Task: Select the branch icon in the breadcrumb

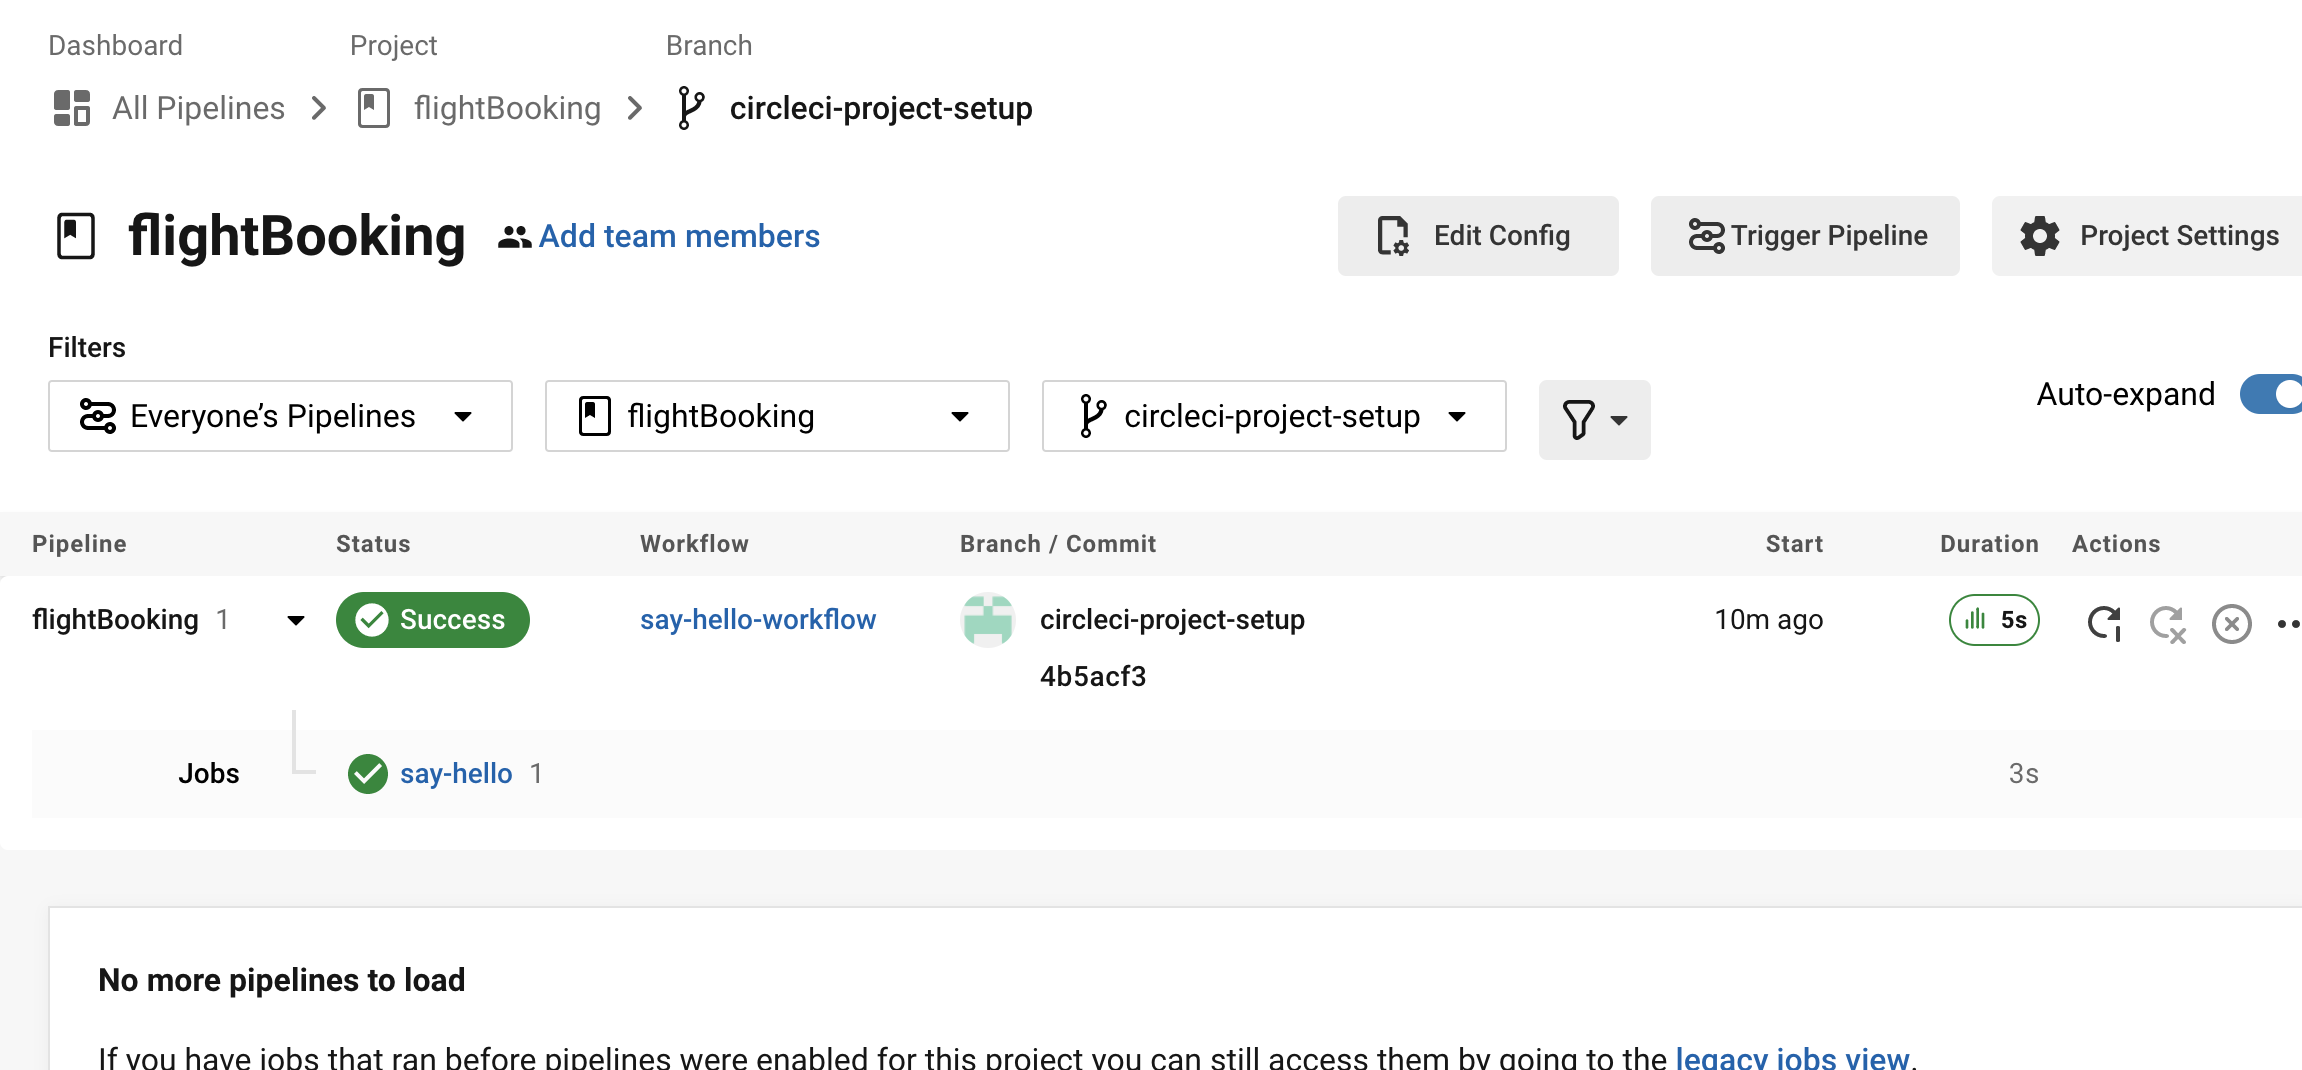Action: click(x=689, y=108)
